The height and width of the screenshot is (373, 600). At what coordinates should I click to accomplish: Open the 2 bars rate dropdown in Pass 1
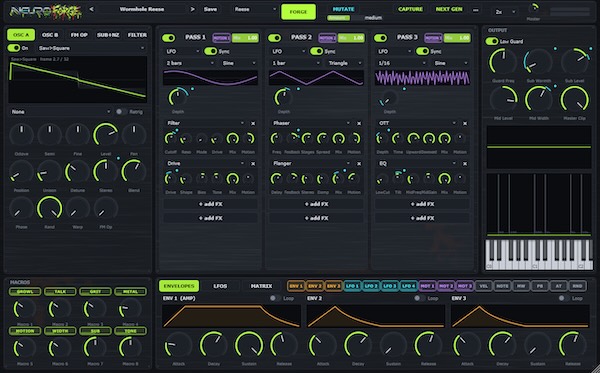click(x=189, y=63)
